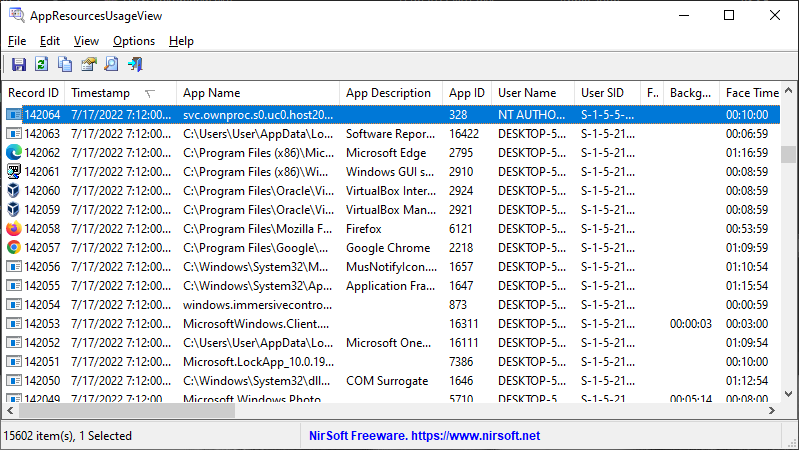Sort by the Face Time column header
The image size is (799, 450).
point(752,93)
